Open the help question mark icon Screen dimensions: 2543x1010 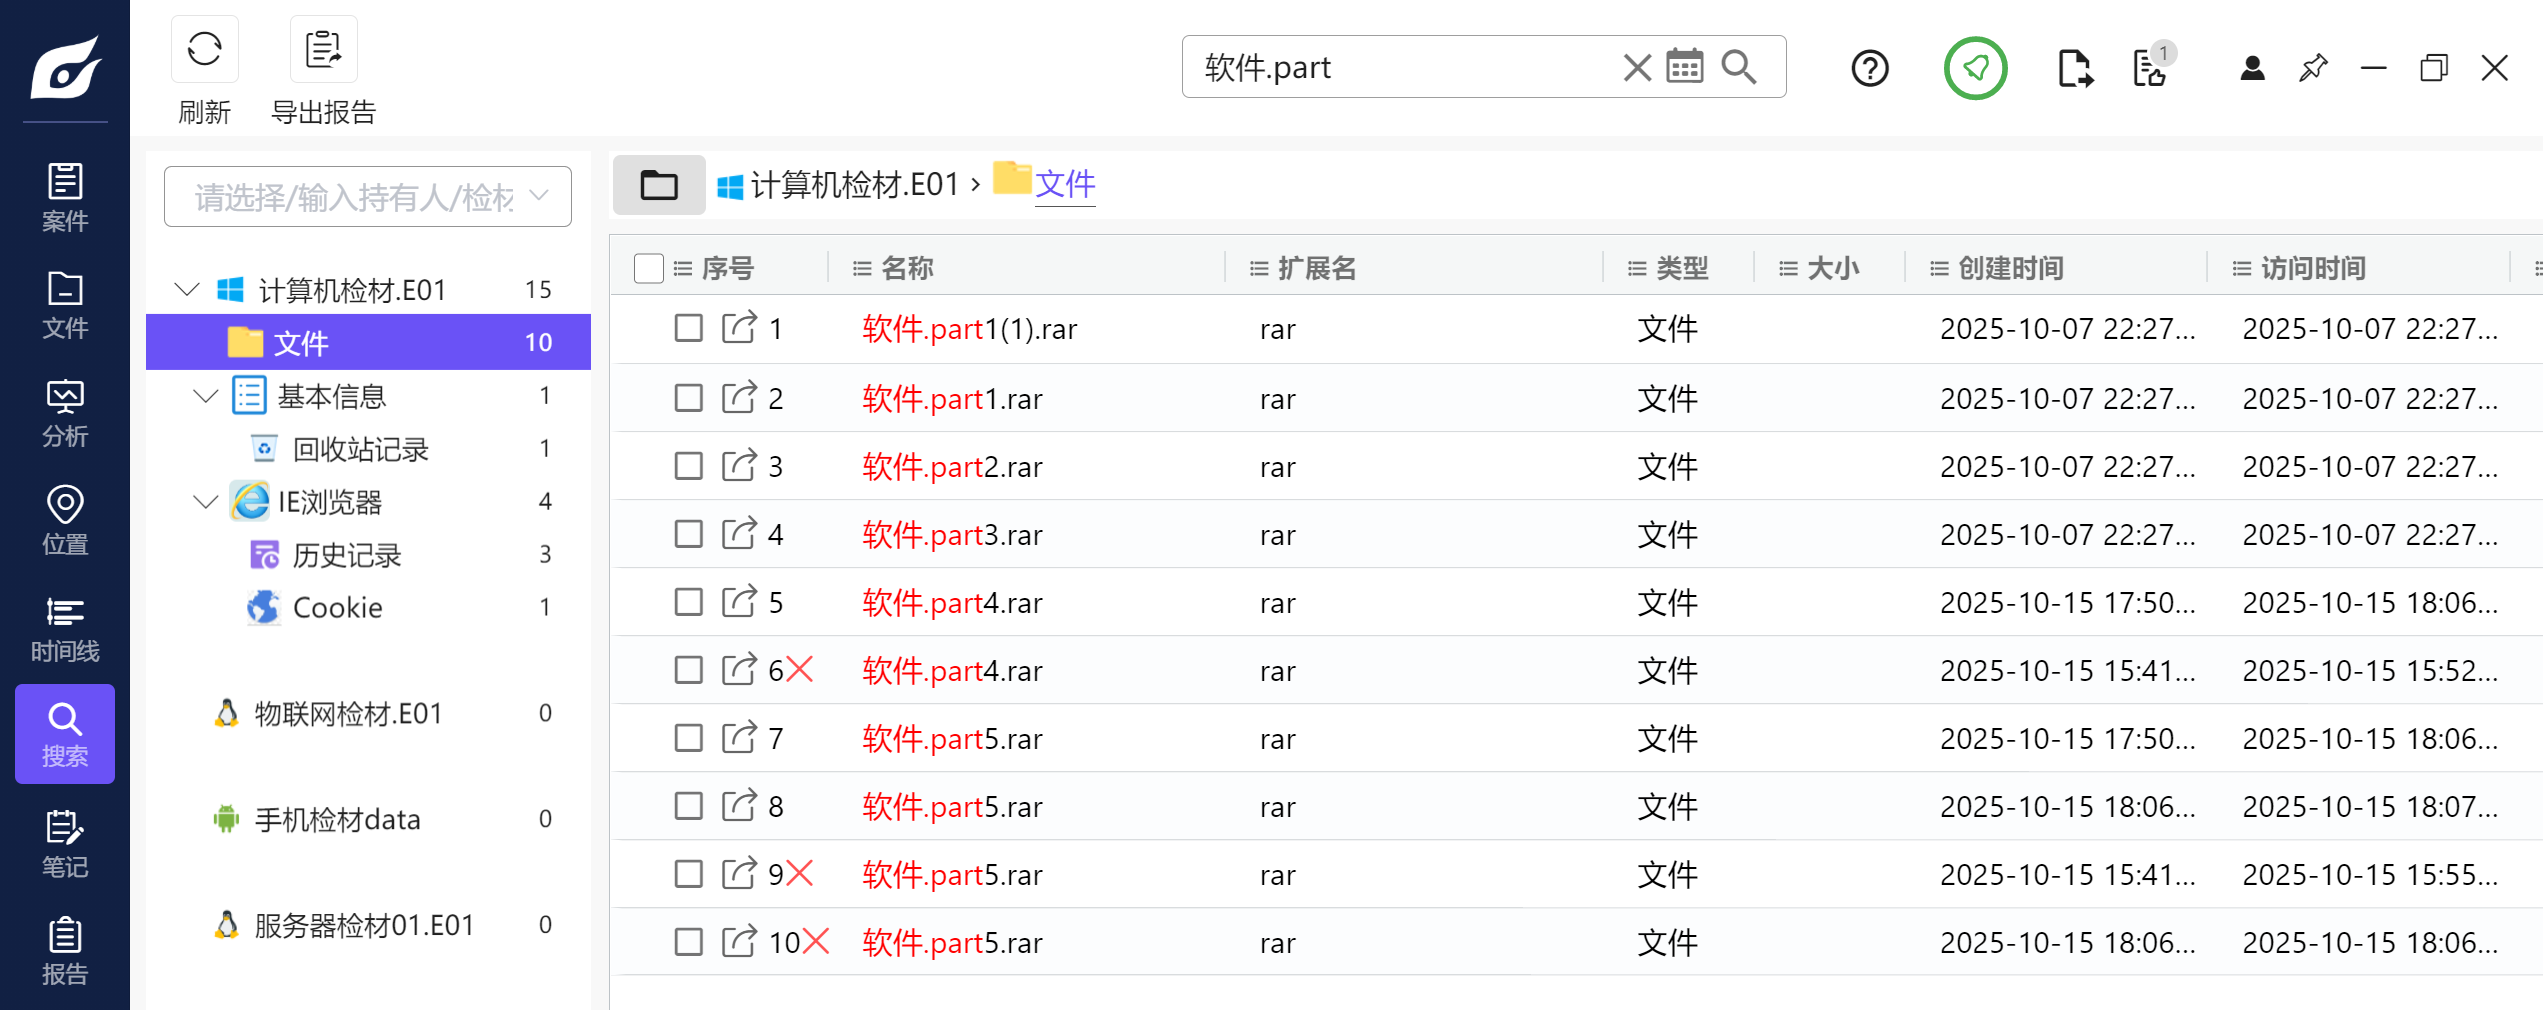point(1869,68)
